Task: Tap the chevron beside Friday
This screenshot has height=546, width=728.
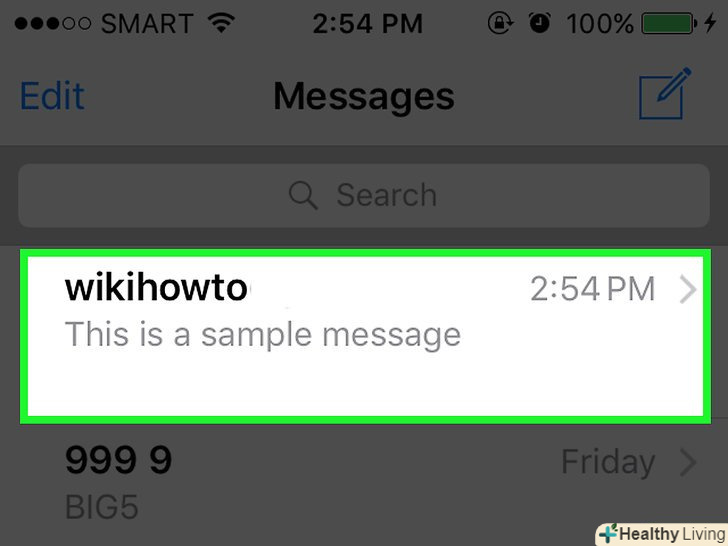Action: click(688, 462)
